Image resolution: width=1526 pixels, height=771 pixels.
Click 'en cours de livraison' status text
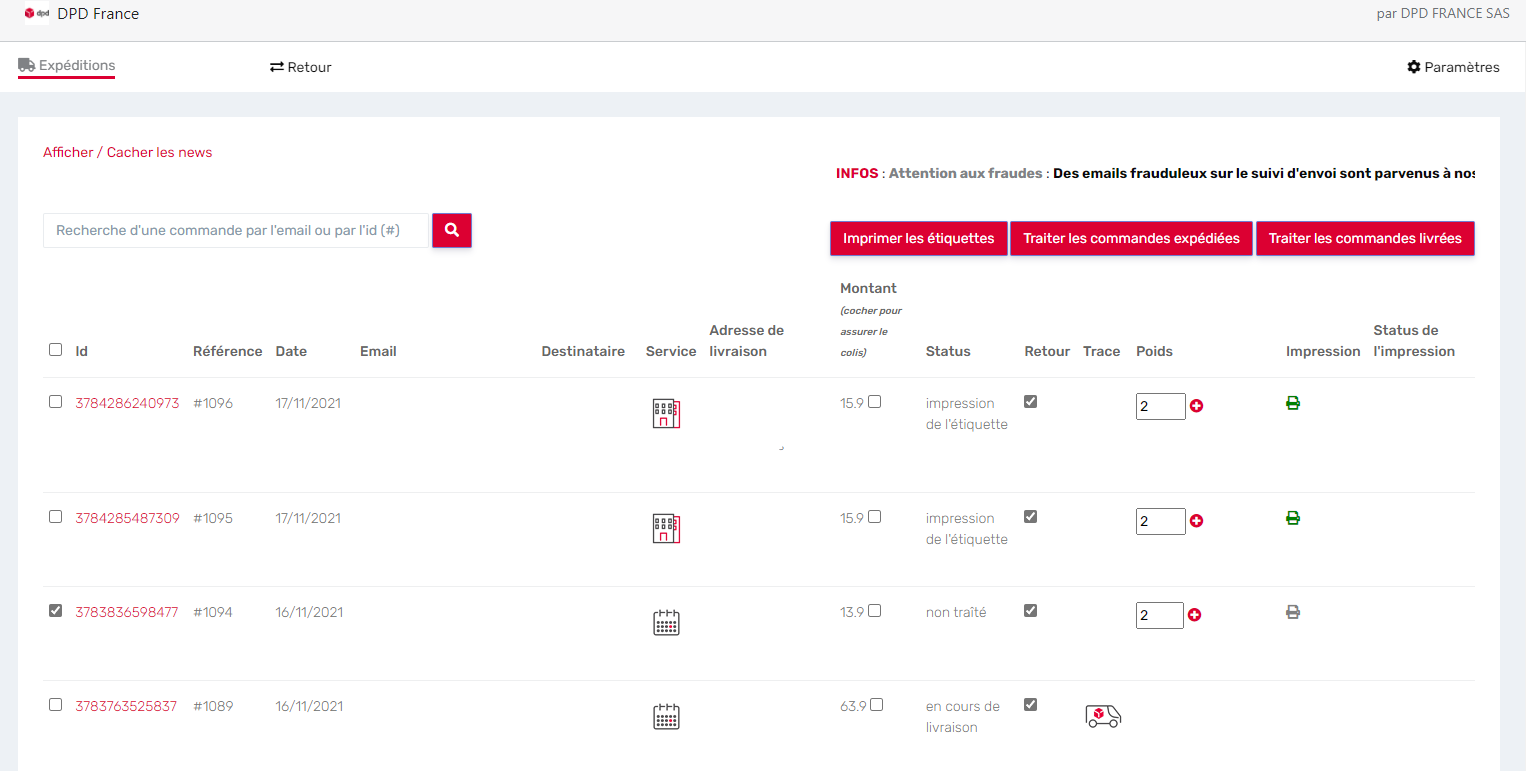963,717
